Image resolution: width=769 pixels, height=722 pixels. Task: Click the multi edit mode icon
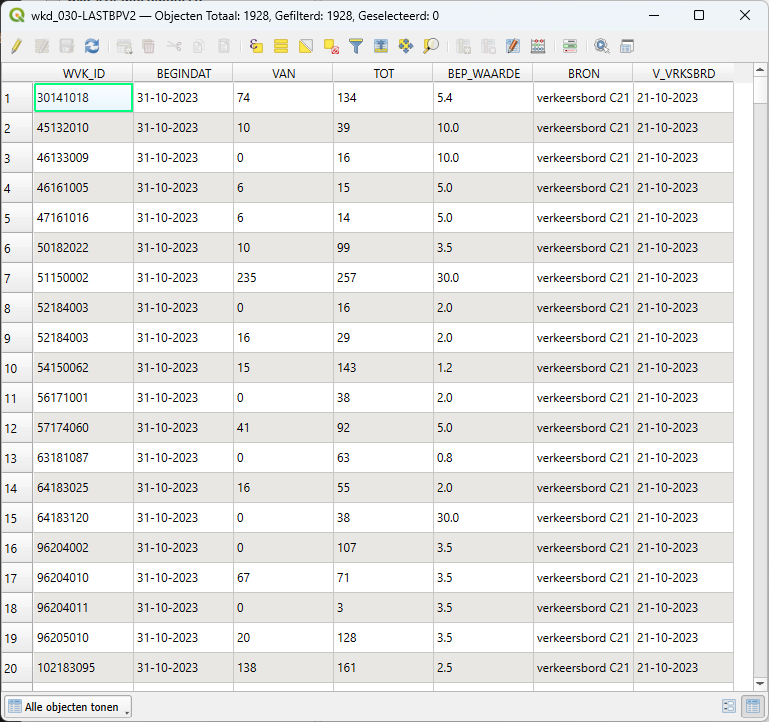(x=42, y=47)
